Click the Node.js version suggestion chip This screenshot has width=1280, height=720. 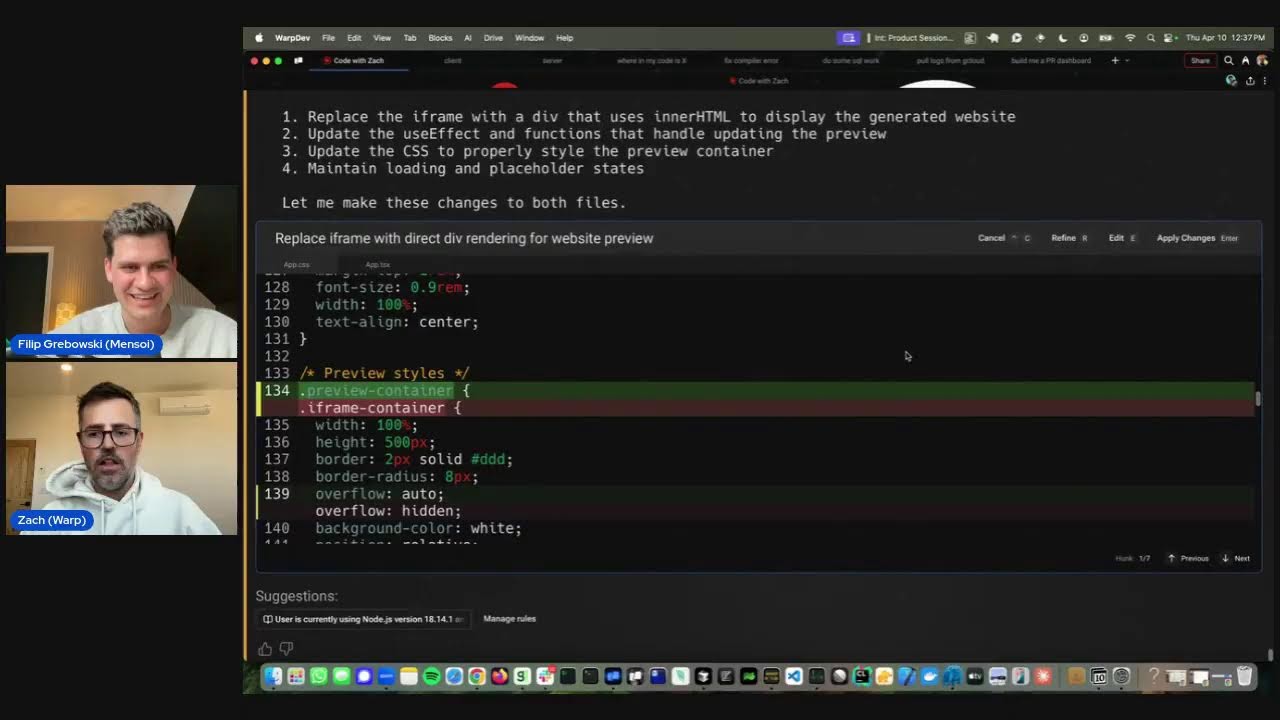(x=364, y=619)
